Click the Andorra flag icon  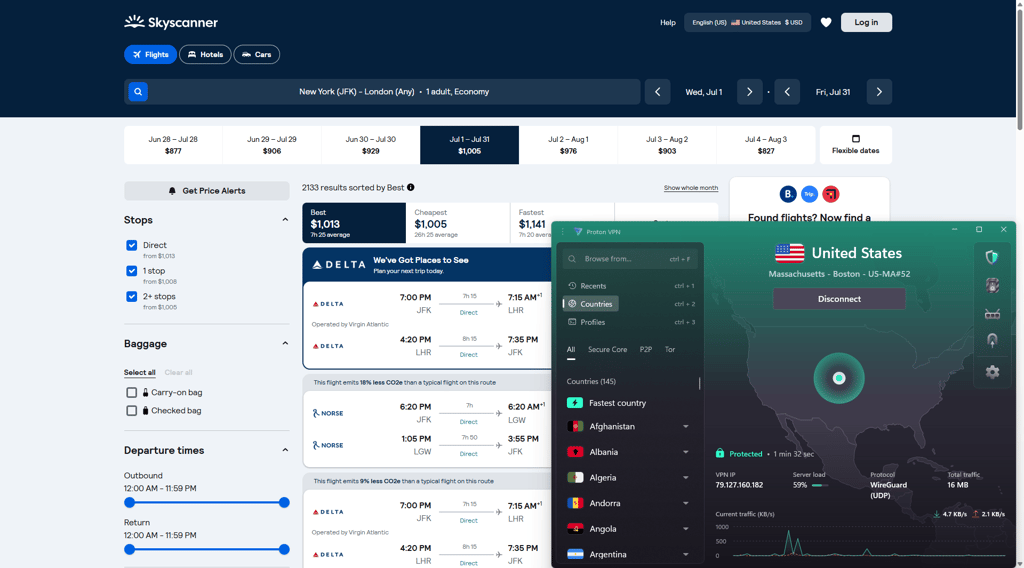(575, 503)
